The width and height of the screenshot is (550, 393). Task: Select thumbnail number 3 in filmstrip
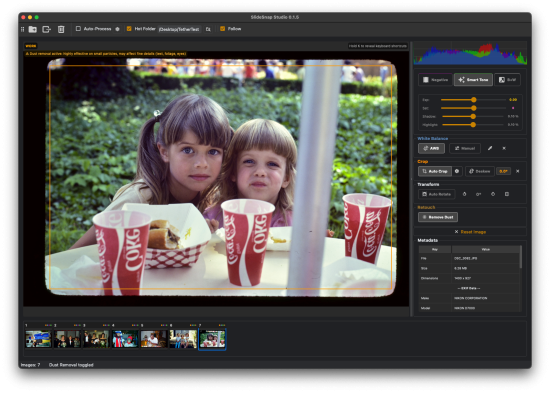96,339
